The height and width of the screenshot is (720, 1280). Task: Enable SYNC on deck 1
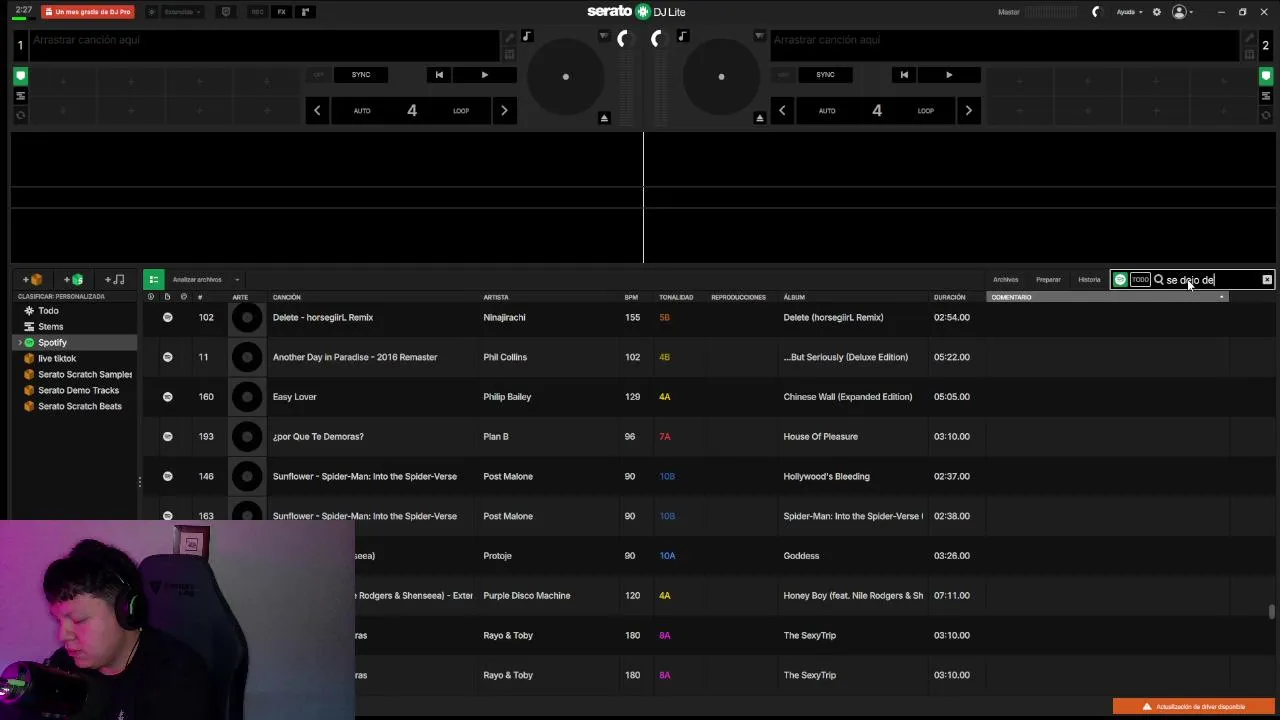coord(361,74)
